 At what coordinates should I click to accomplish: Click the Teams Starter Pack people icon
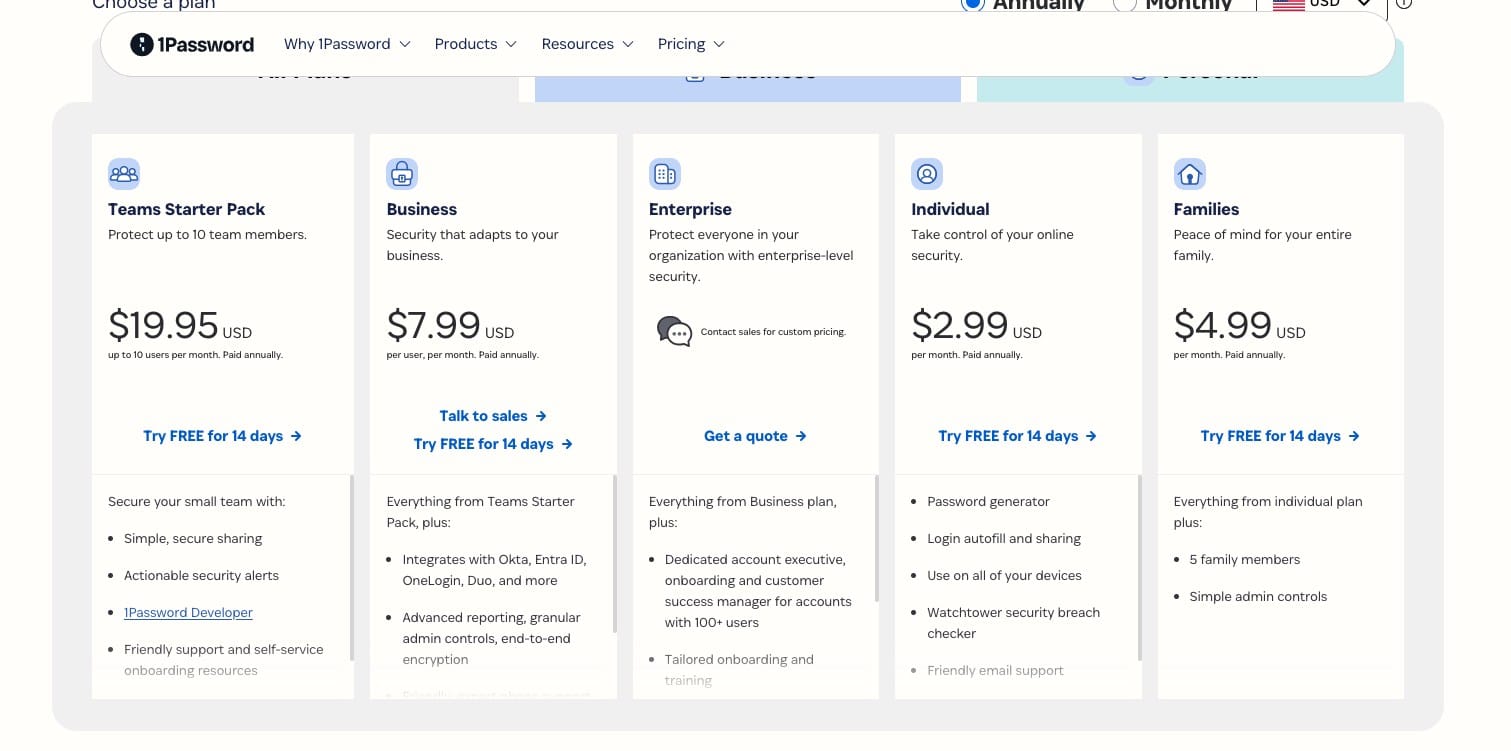click(124, 173)
